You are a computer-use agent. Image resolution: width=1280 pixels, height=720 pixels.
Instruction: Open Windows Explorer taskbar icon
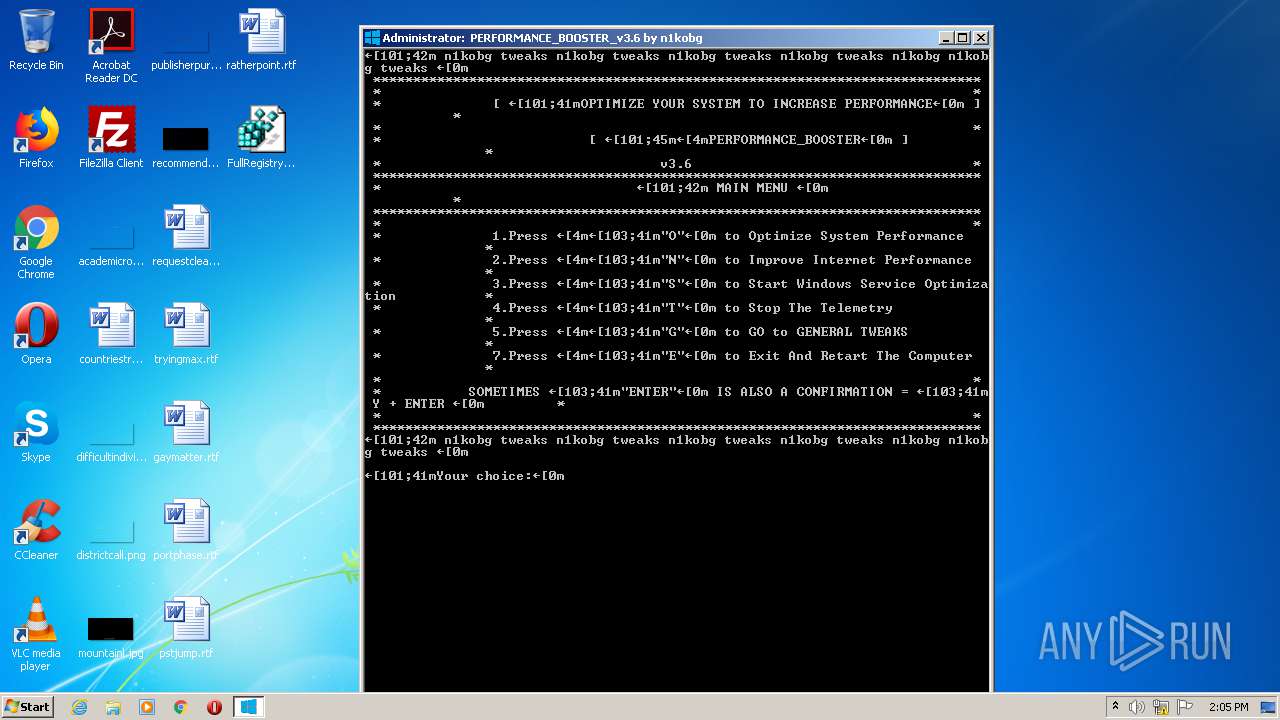click(x=113, y=707)
